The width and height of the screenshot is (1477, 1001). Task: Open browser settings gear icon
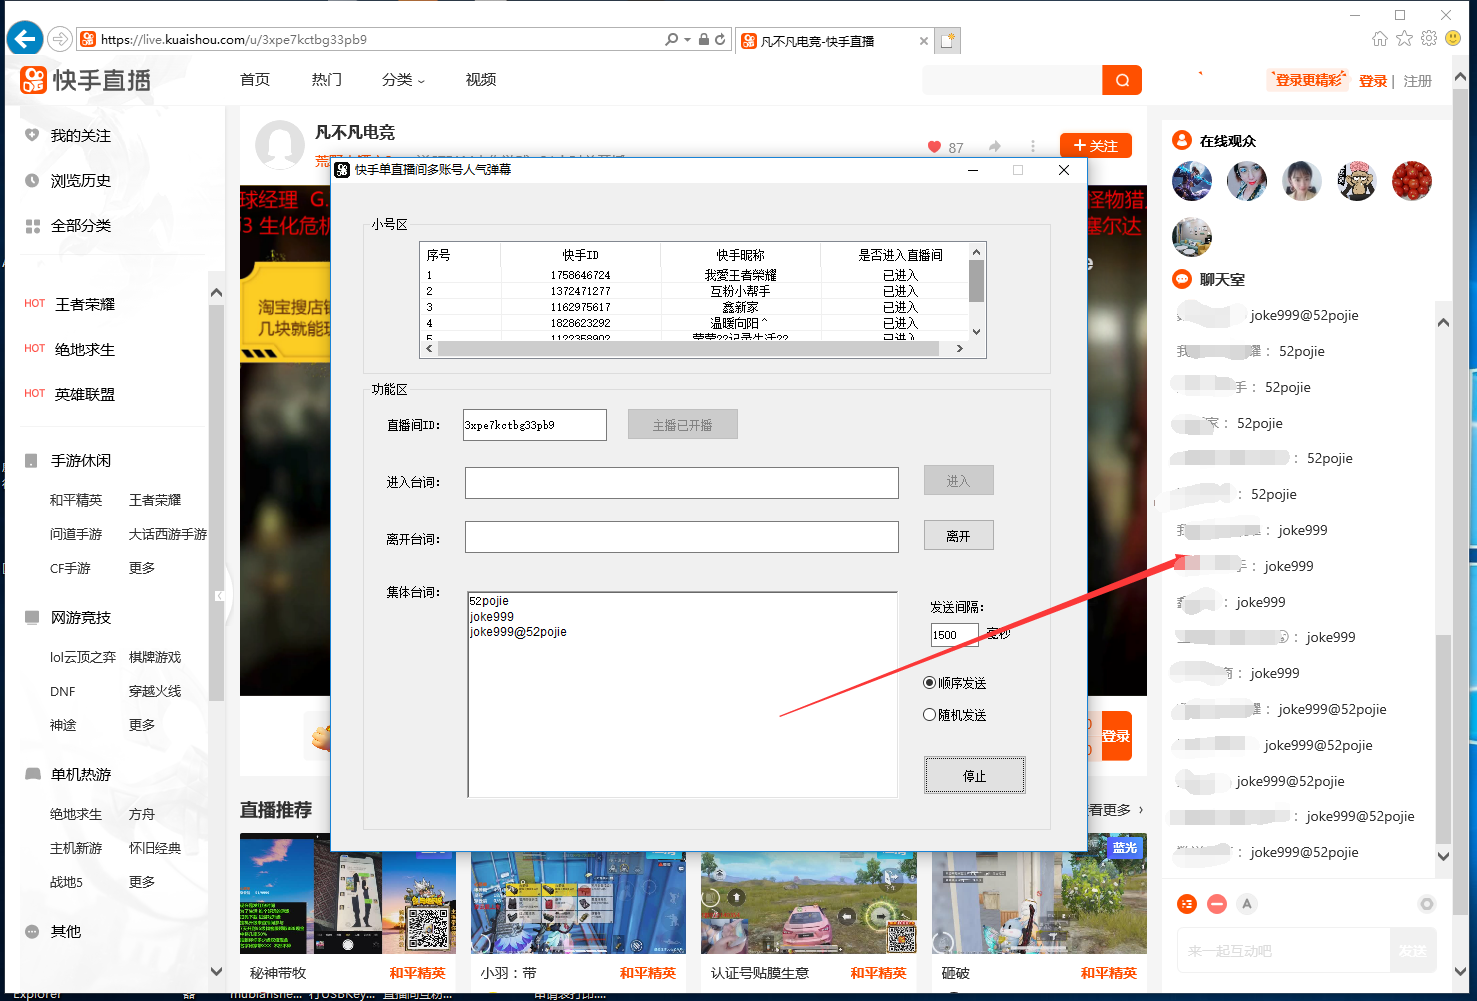(1429, 38)
